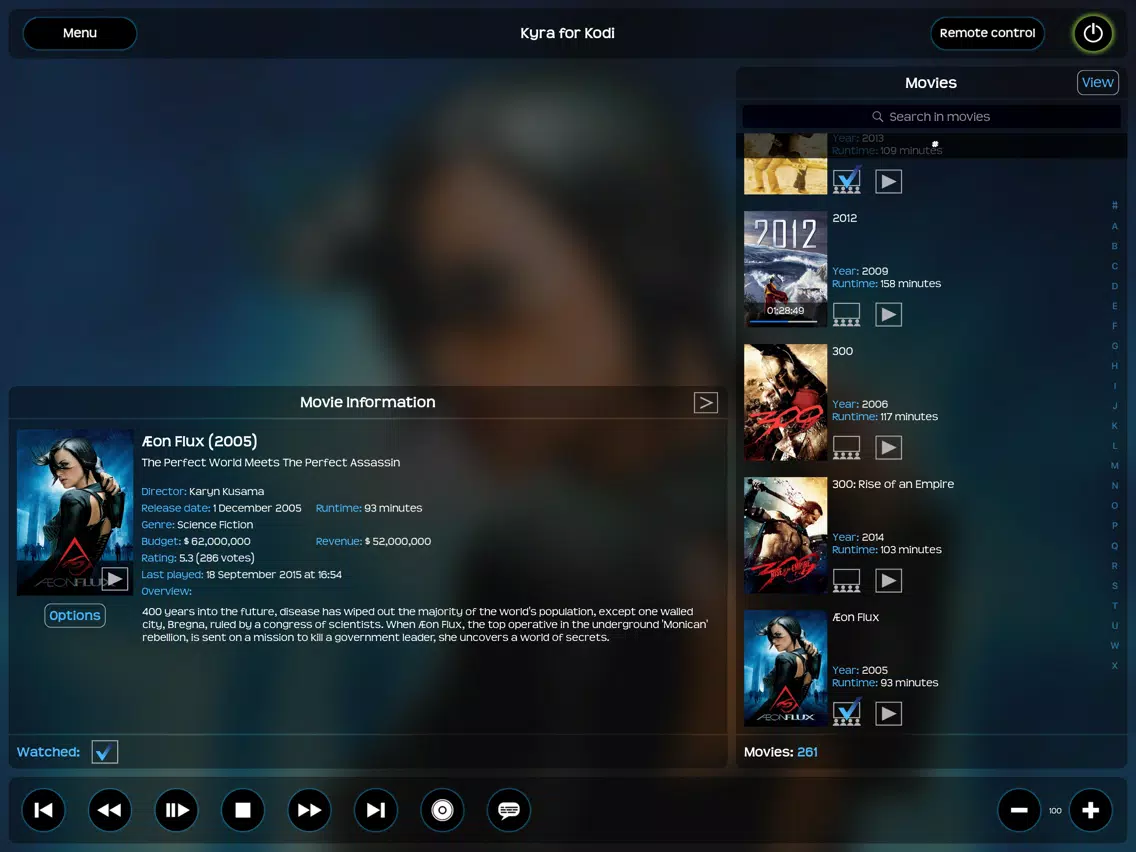Play the partially visible 2013 movie
1136x852 pixels.
coord(888,181)
